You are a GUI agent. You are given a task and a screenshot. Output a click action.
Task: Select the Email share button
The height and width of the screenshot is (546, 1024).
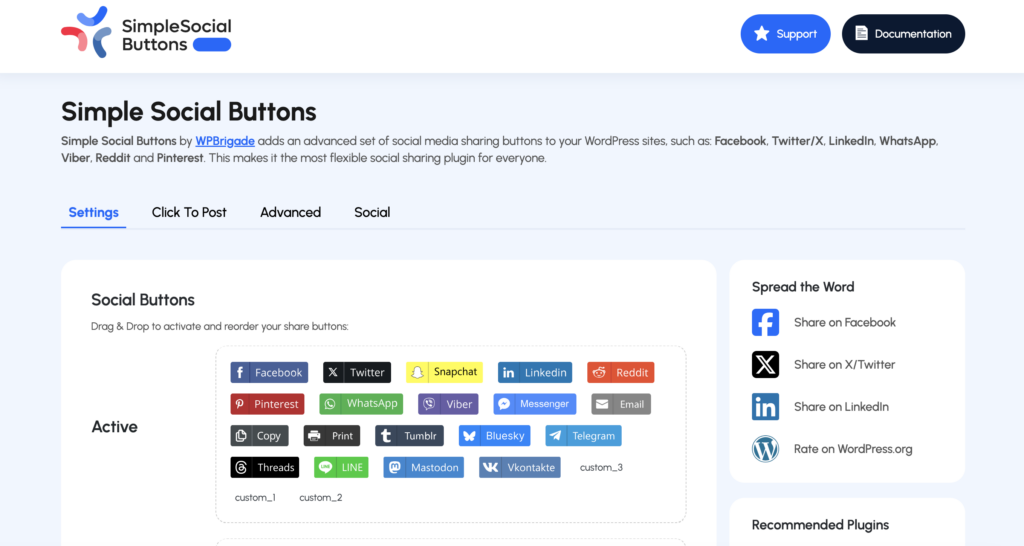coord(621,404)
